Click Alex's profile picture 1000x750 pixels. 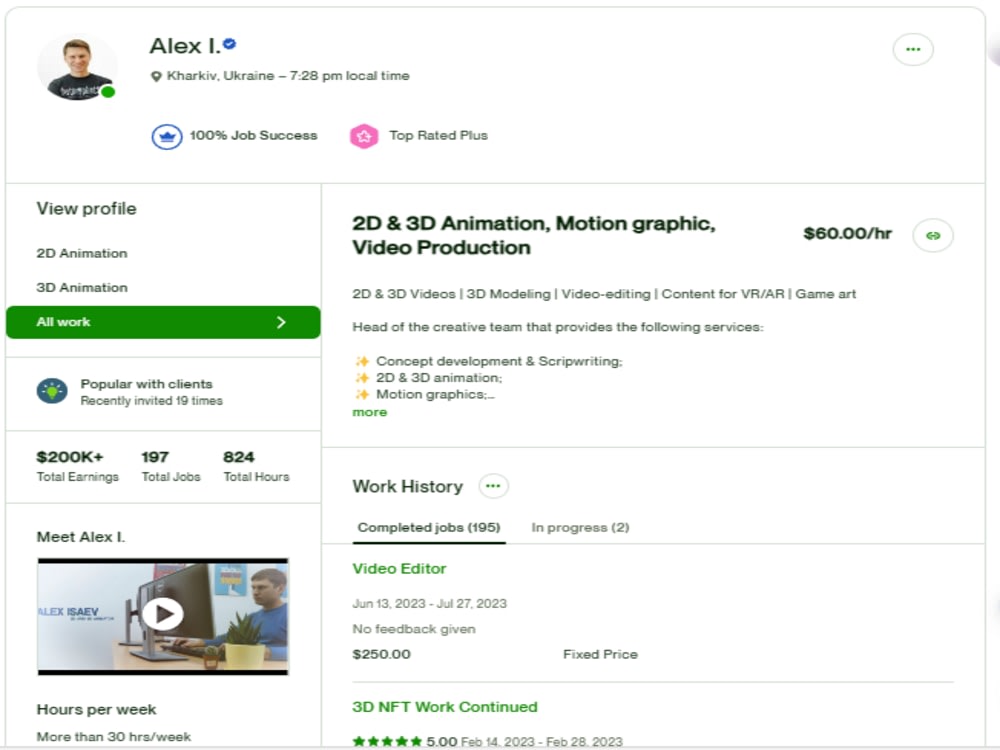pos(77,63)
